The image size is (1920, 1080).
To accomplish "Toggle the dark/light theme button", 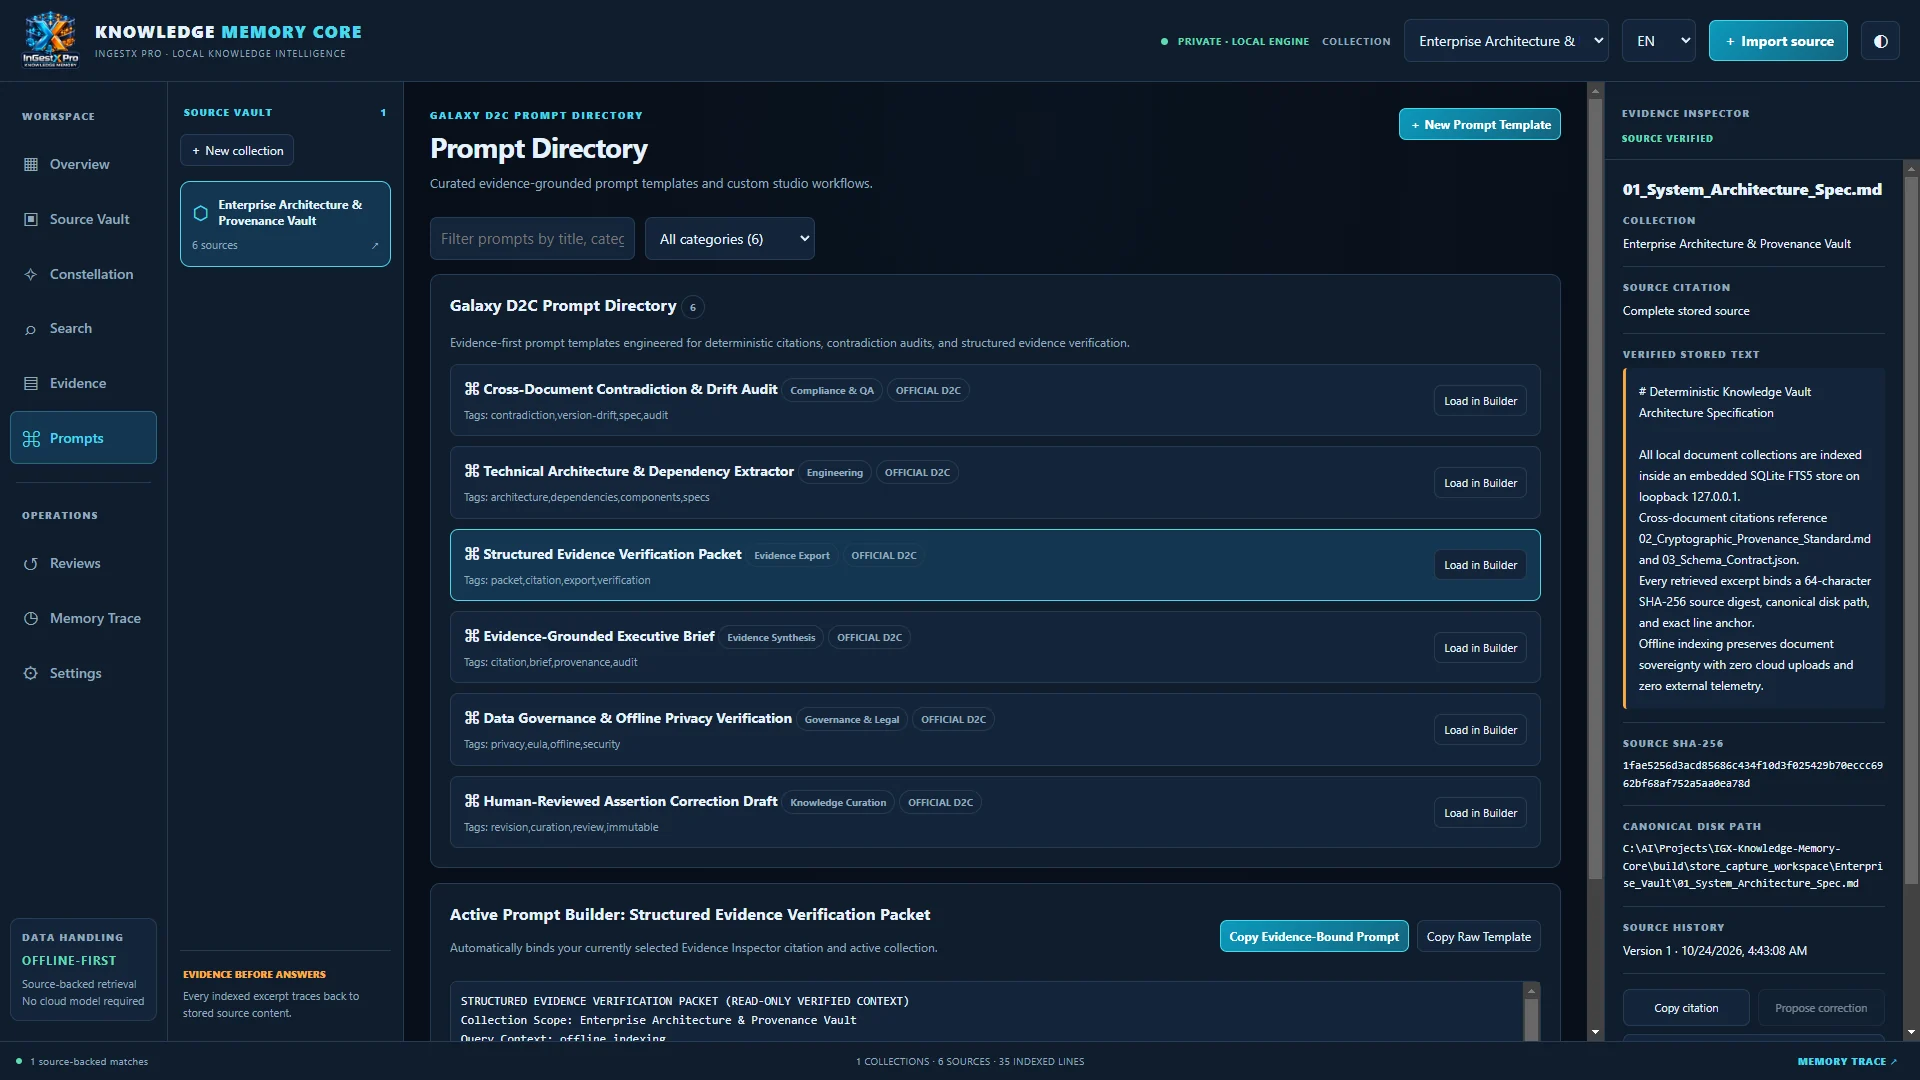I will pyautogui.click(x=1880, y=41).
